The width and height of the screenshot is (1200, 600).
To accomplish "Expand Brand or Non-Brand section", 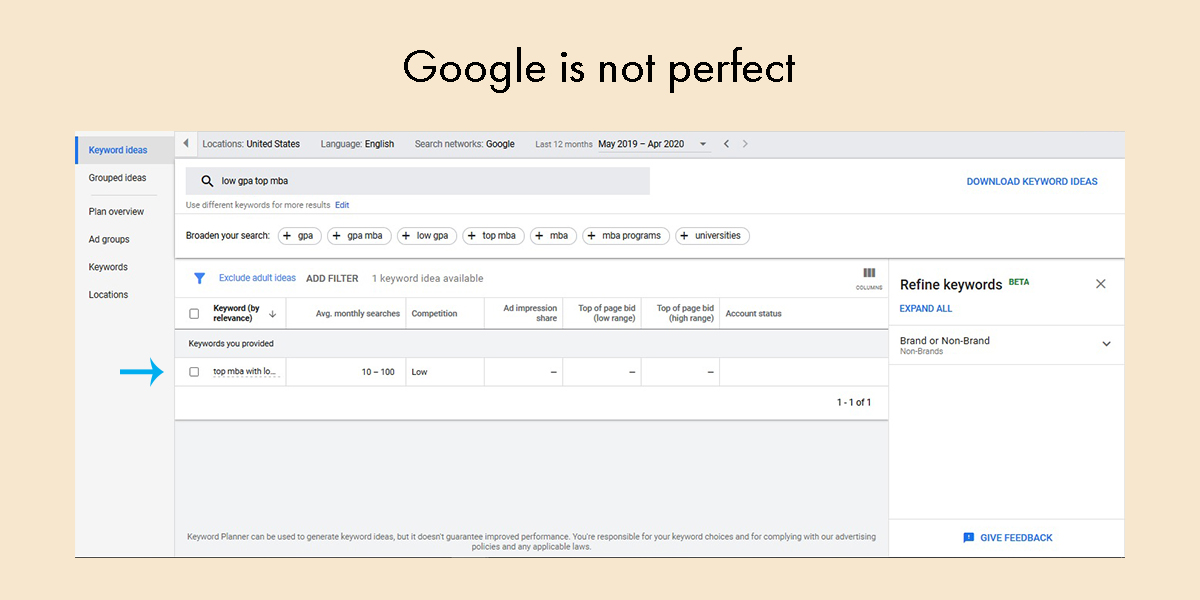I will tap(1106, 344).
